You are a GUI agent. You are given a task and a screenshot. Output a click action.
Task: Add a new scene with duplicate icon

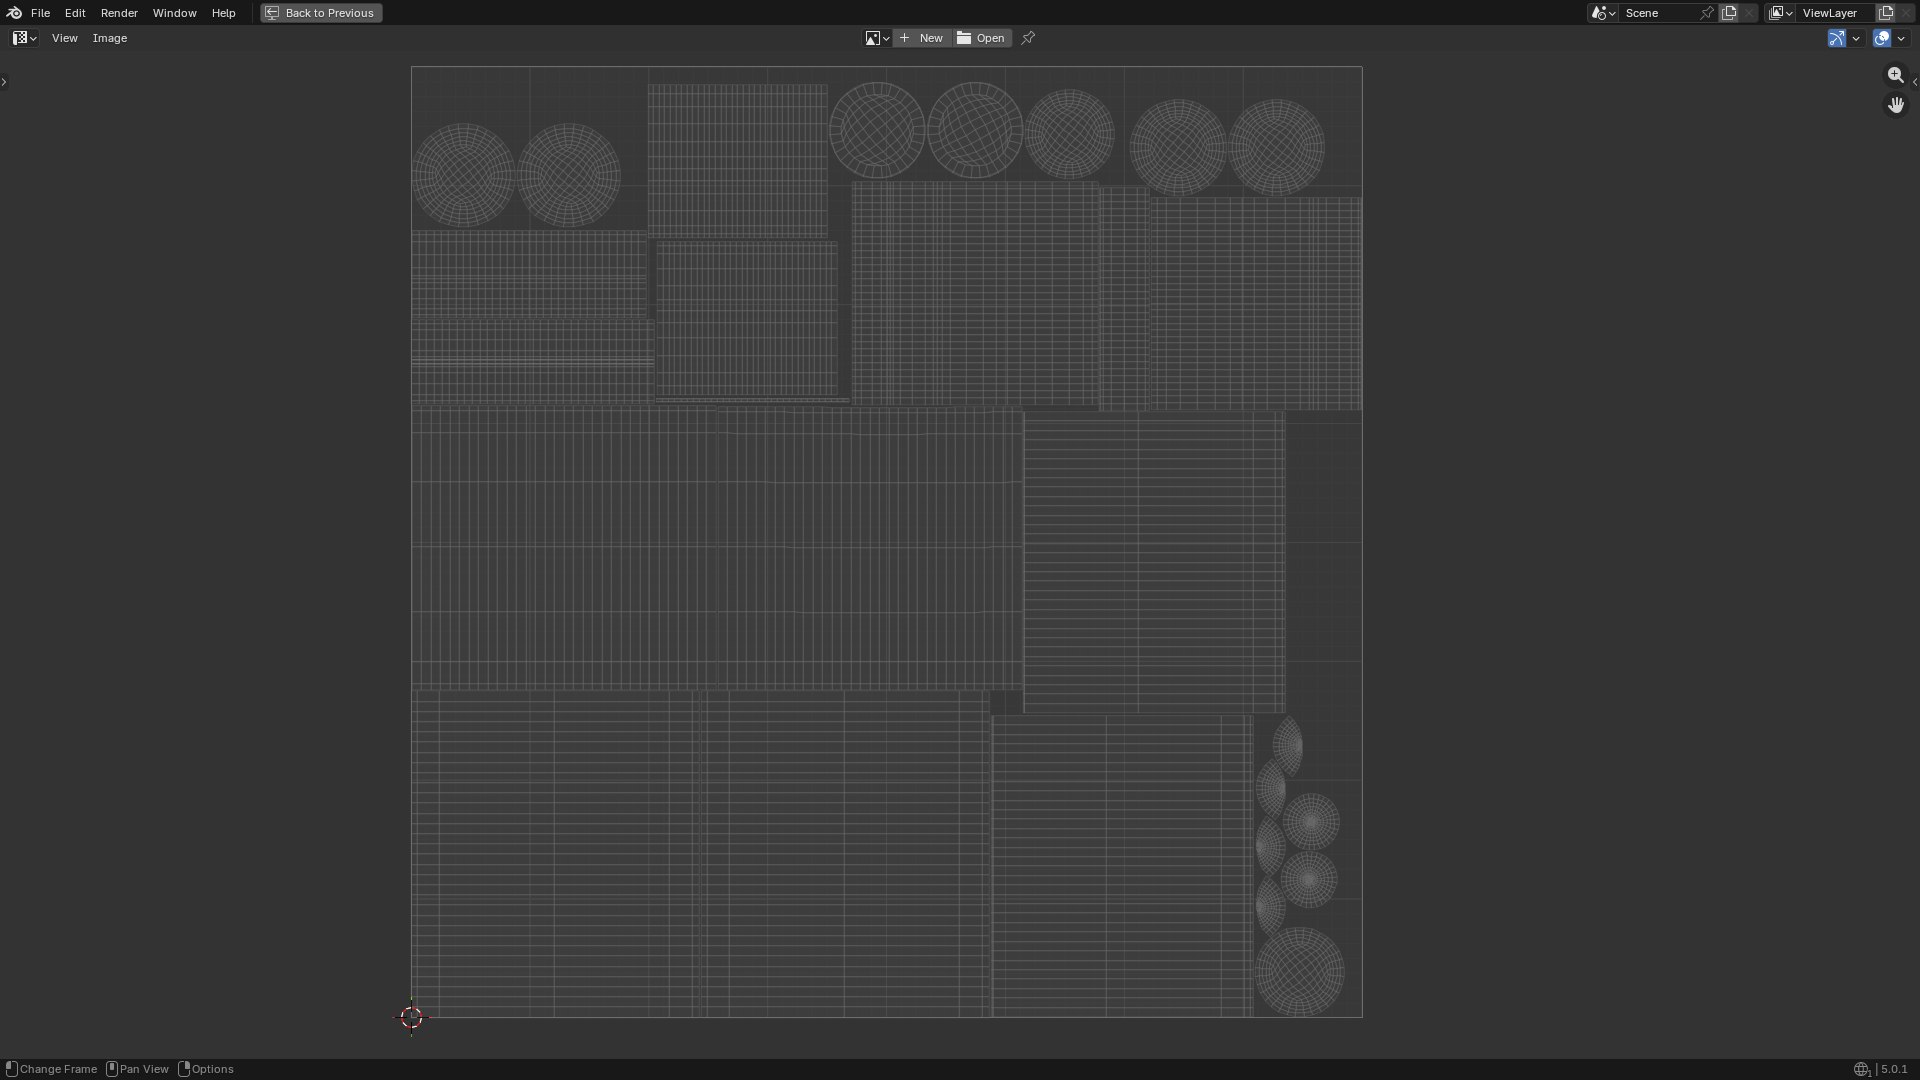point(1729,13)
